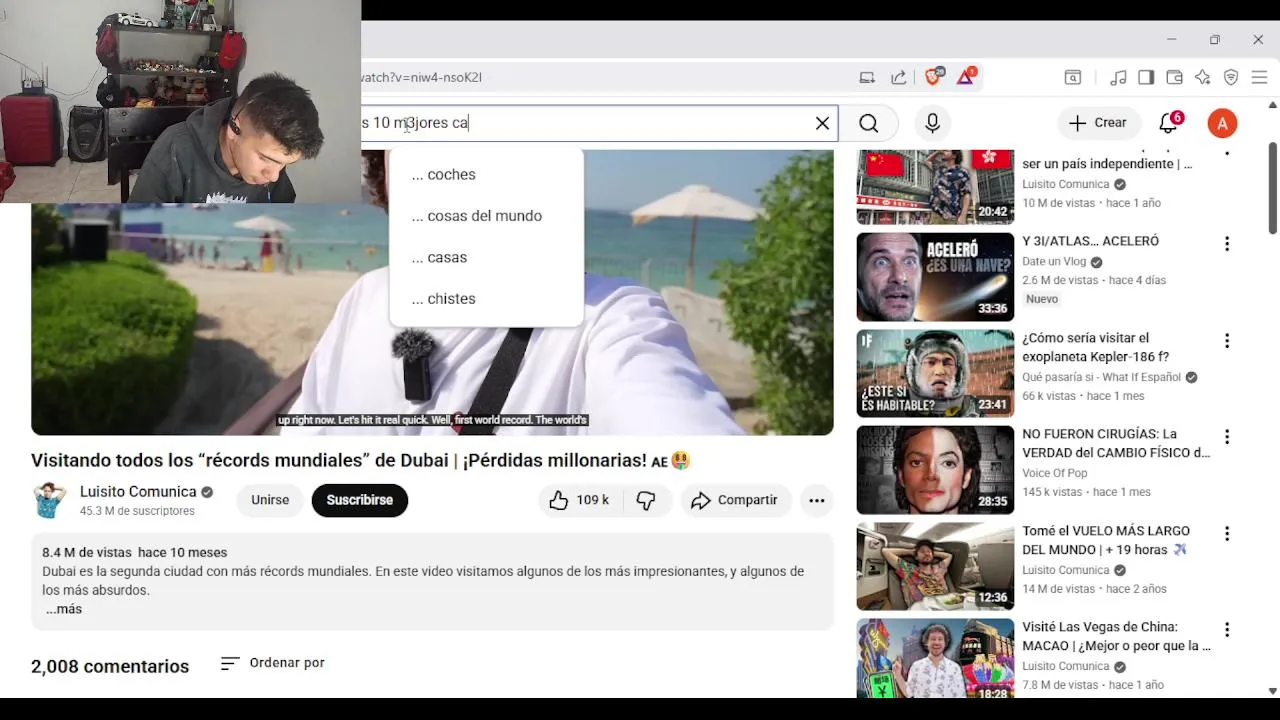Open the Luisito Comunica channel name link
Viewport: 1280px width, 720px height.
click(138, 491)
